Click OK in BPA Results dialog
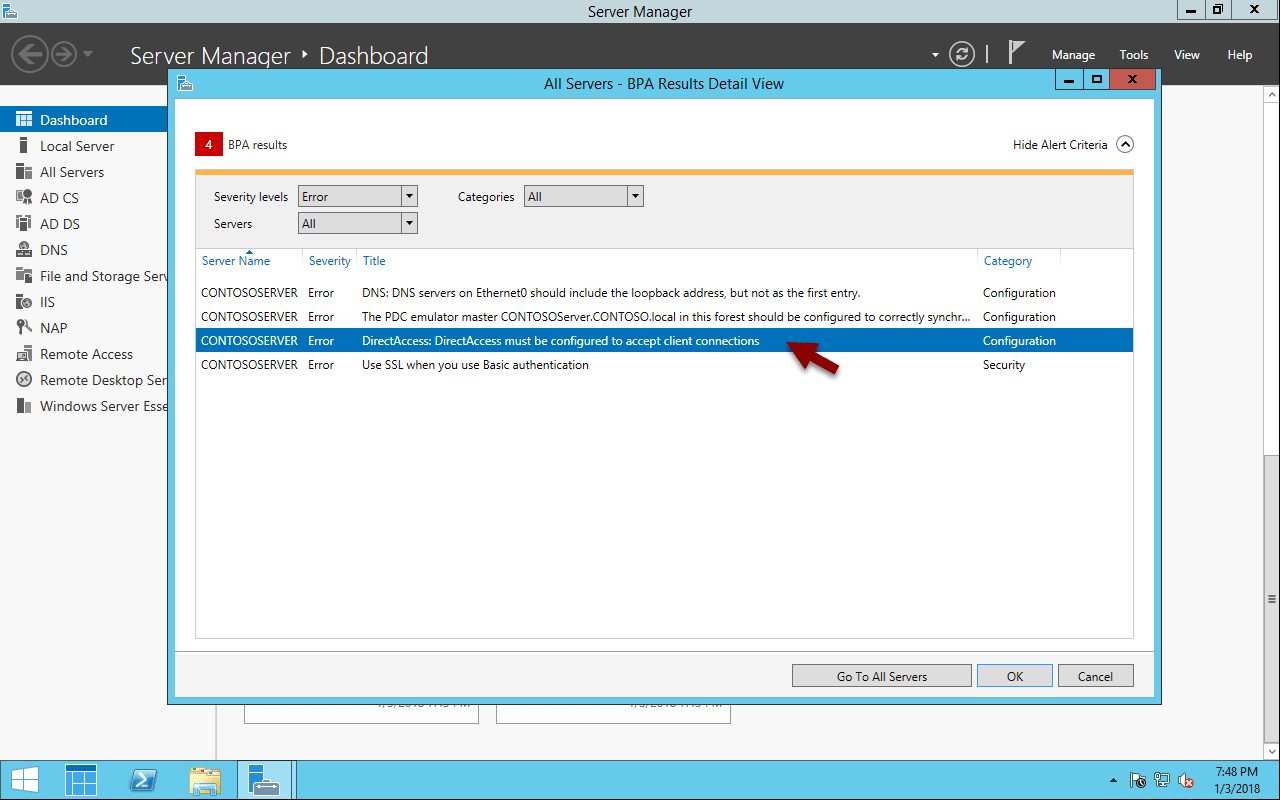The width and height of the screenshot is (1280, 800). point(1015,676)
